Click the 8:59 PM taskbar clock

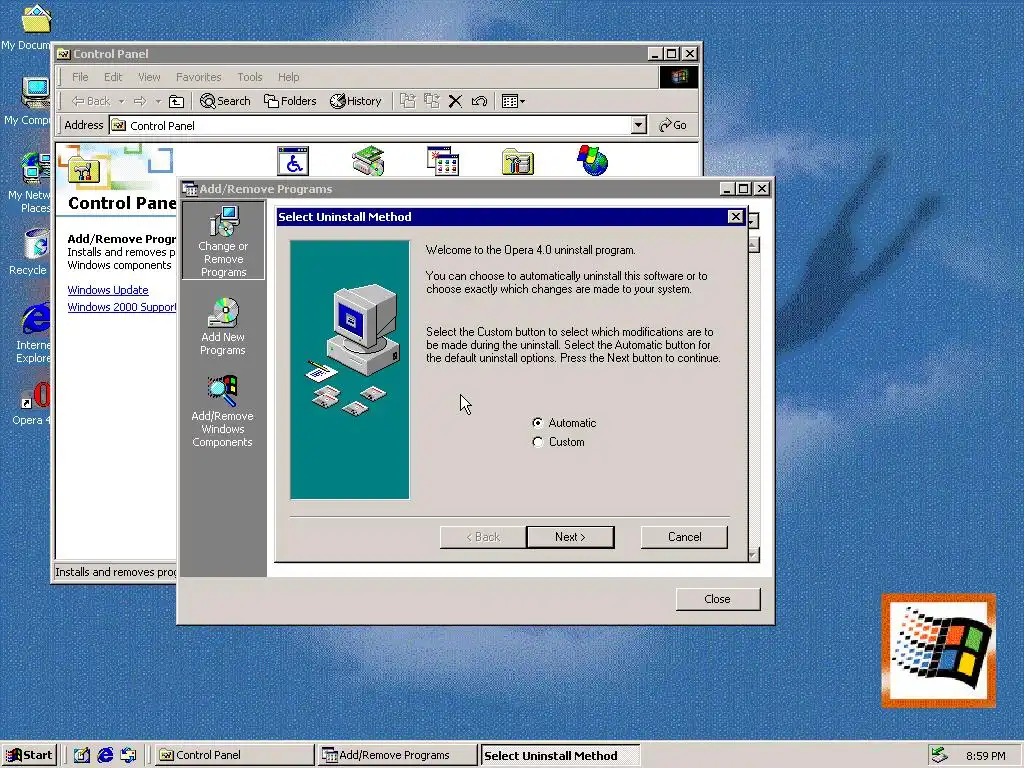click(x=985, y=756)
